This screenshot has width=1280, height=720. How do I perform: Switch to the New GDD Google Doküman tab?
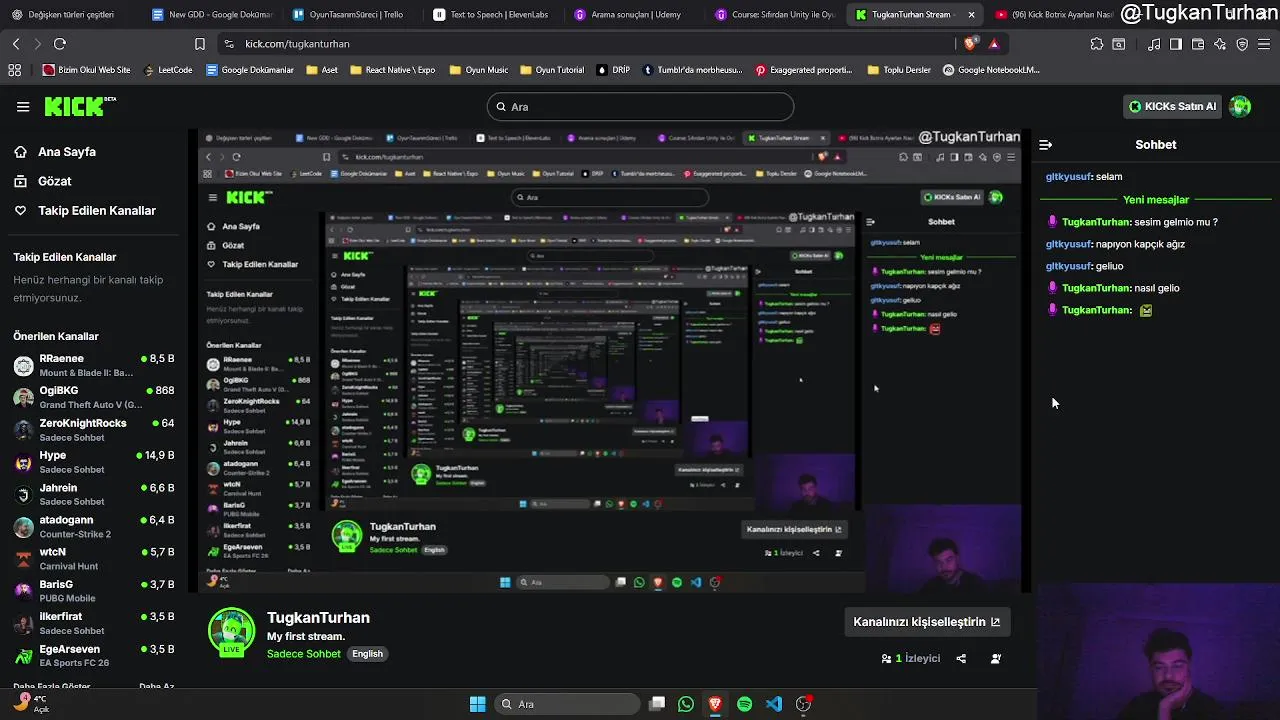click(x=210, y=15)
